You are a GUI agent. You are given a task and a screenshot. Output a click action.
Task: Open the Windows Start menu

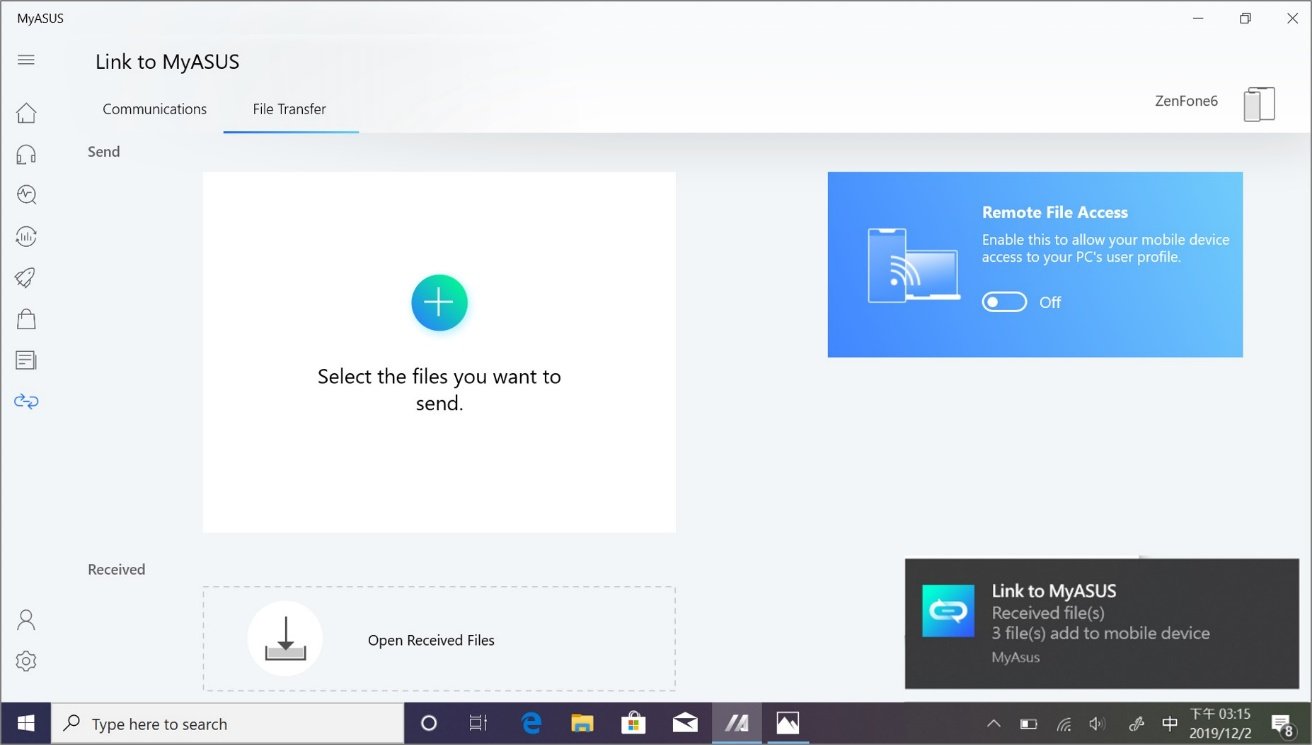tap(26, 723)
